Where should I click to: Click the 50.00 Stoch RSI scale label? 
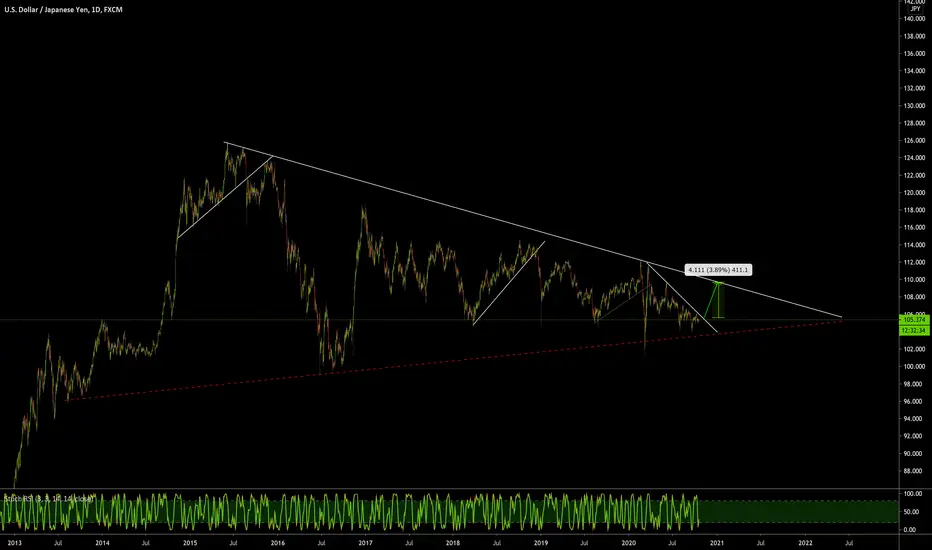[913, 512]
